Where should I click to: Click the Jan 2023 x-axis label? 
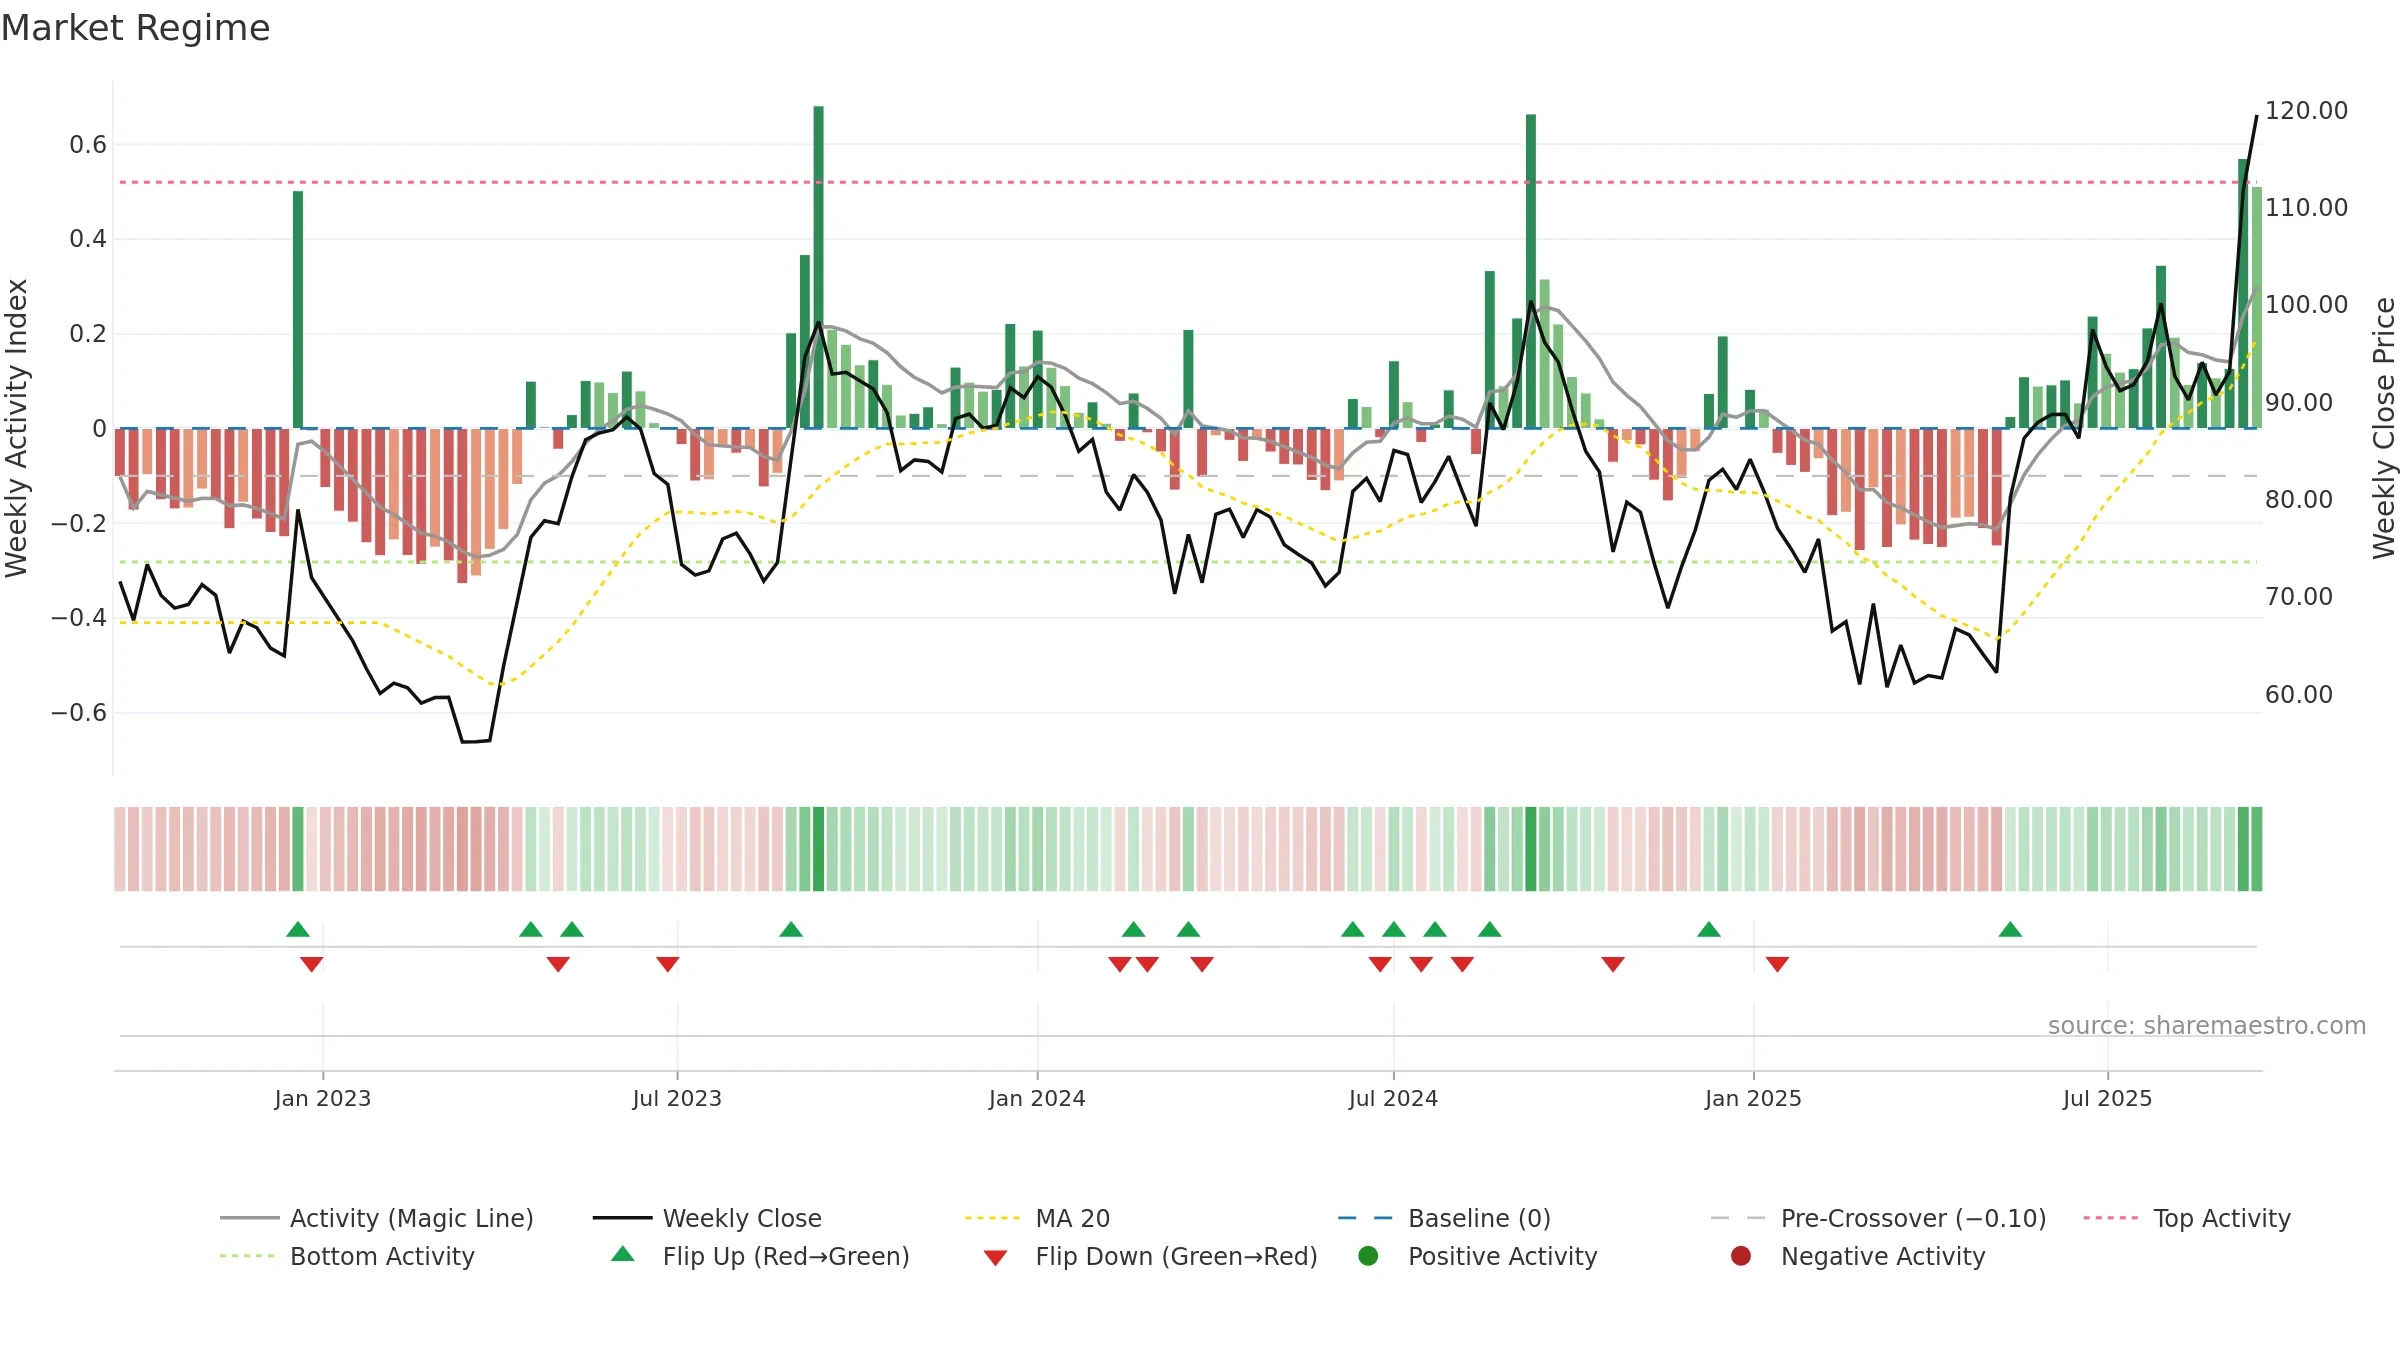coord(323,1098)
